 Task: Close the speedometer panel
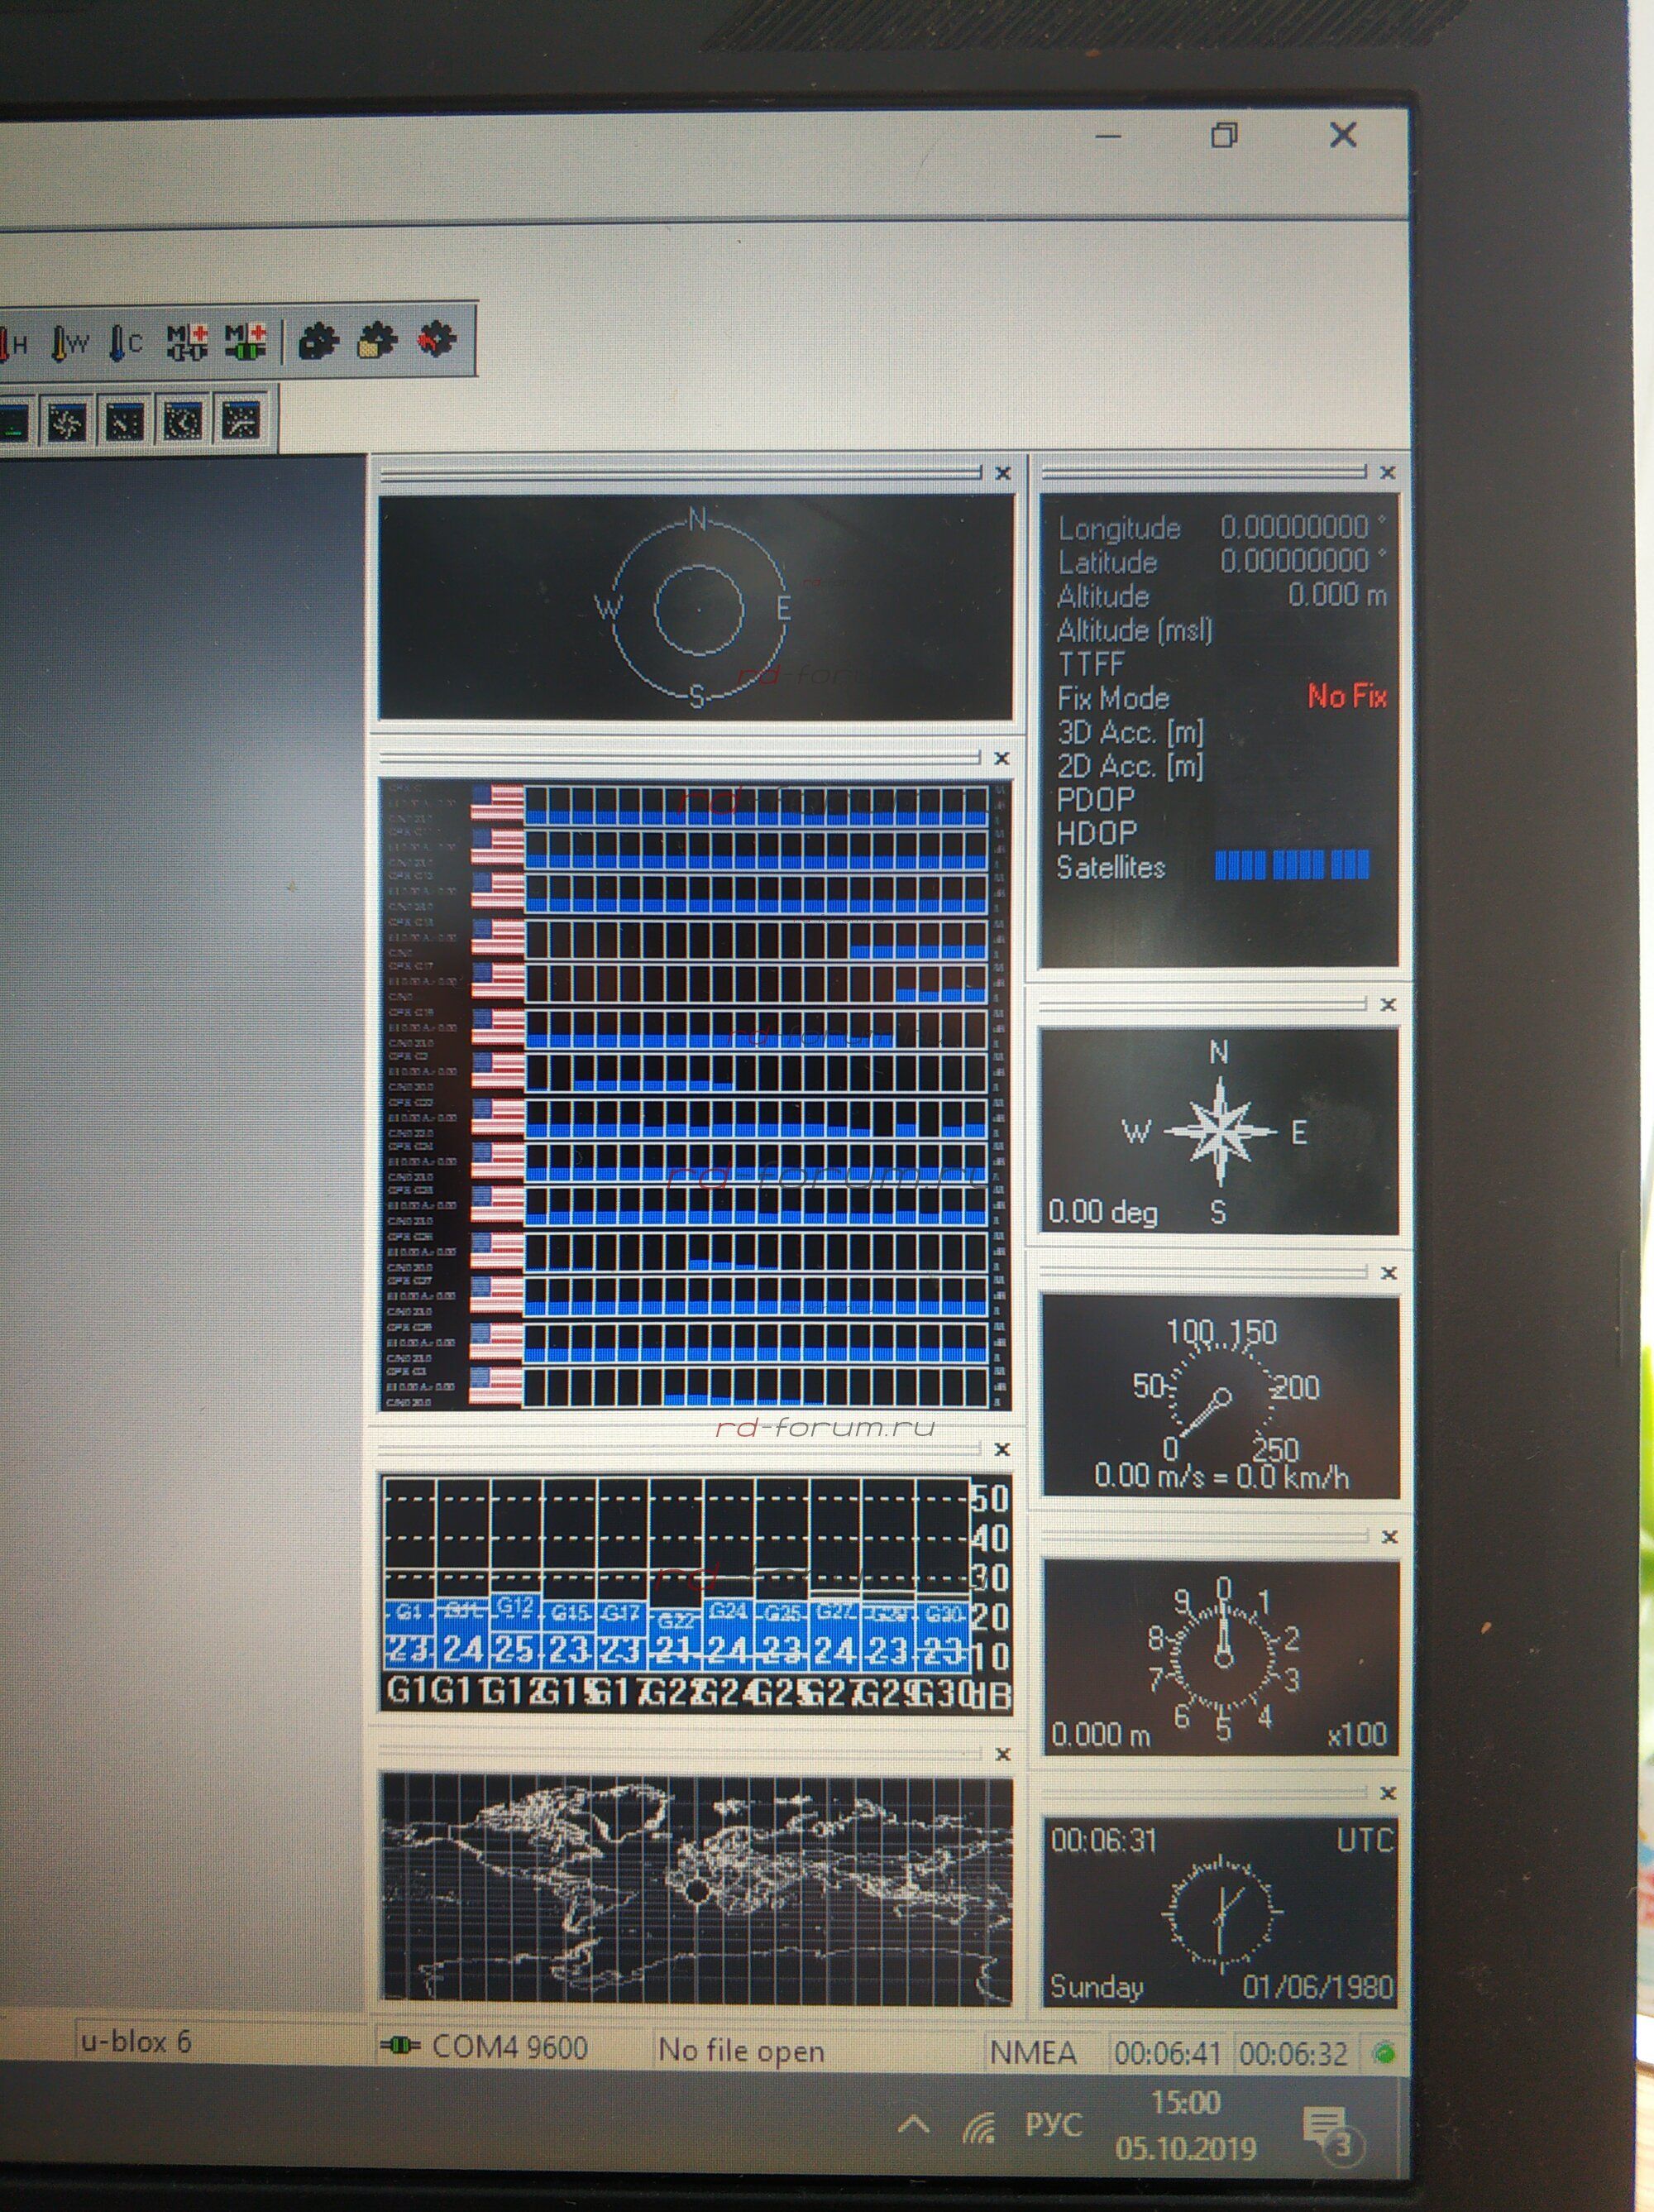click(1388, 1273)
